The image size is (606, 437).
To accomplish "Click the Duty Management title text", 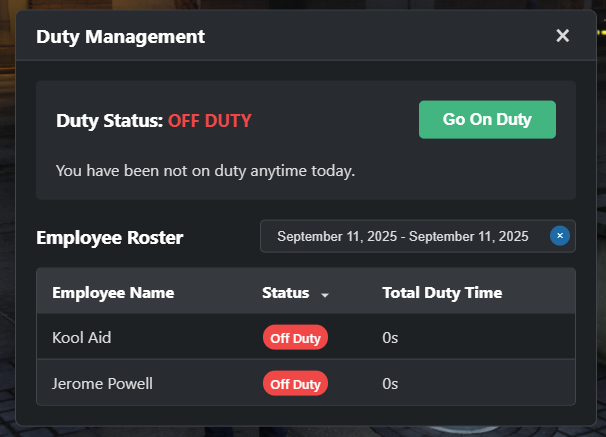I will (x=120, y=37).
